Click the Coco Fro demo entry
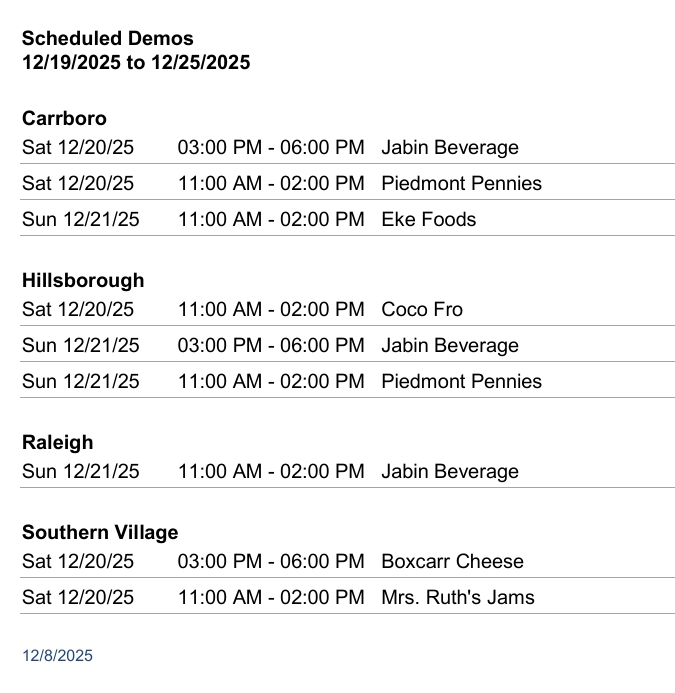 [422, 310]
